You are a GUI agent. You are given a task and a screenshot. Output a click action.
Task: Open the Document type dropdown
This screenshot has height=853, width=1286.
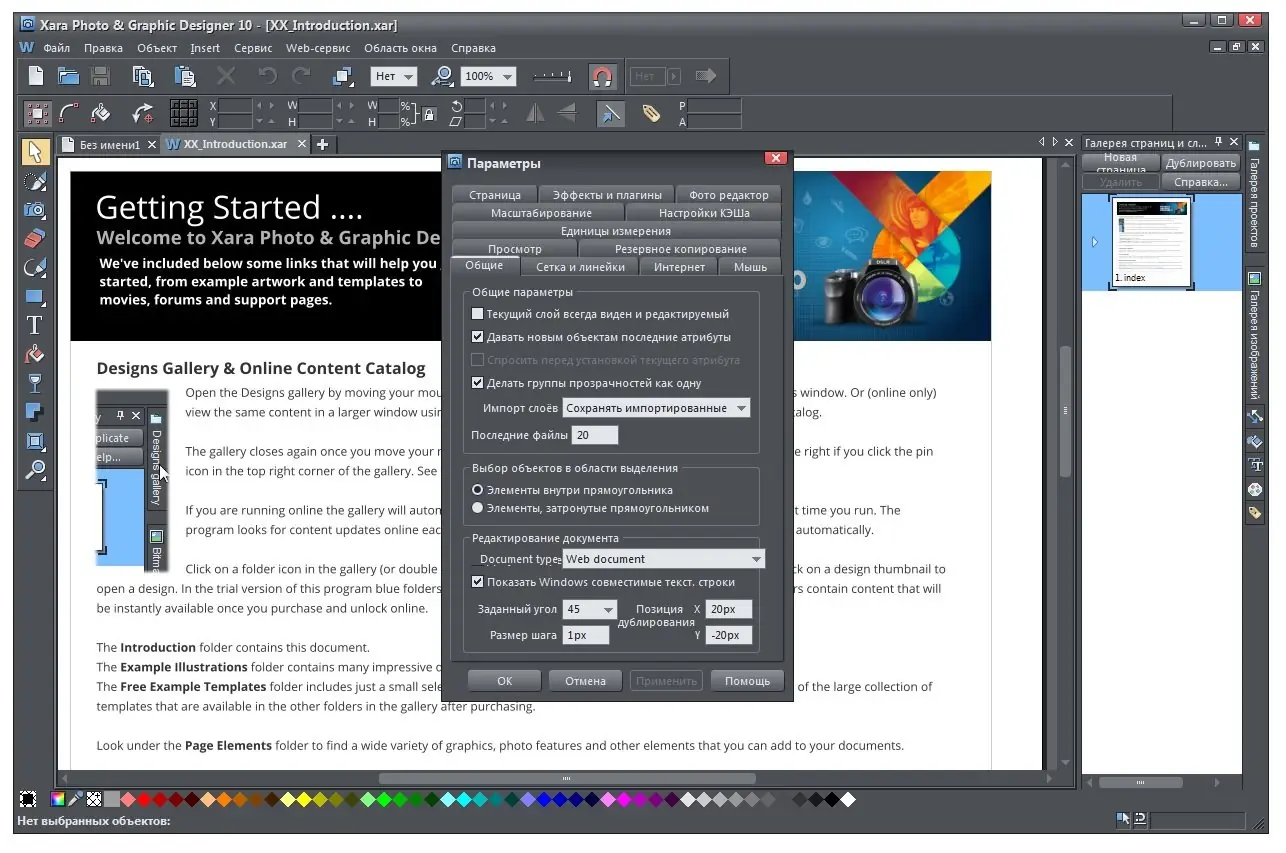664,559
